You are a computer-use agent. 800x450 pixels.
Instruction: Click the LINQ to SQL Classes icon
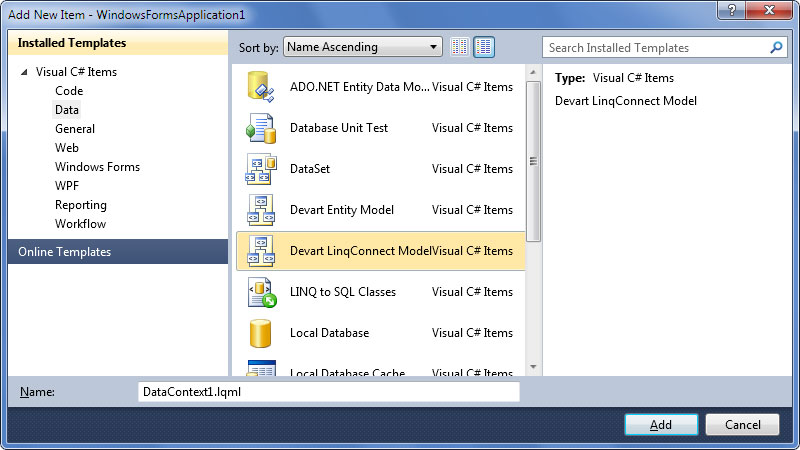(x=262, y=292)
